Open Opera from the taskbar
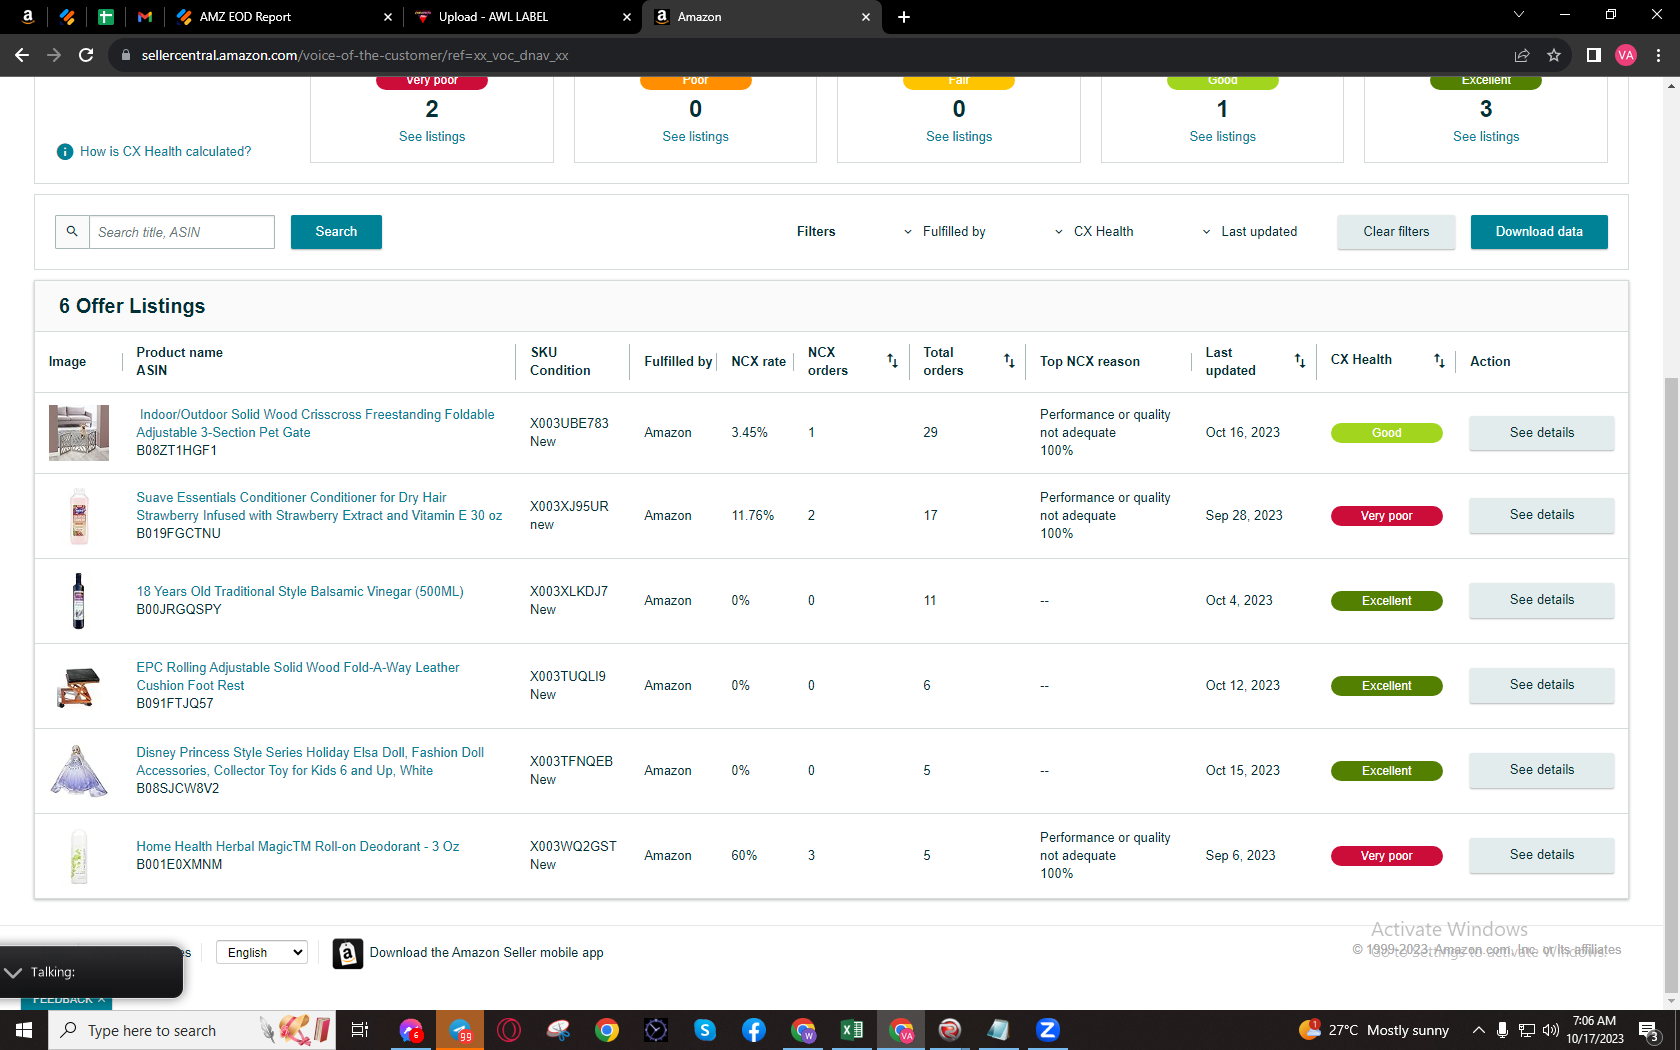This screenshot has width=1680, height=1050. tap(509, 1030)
